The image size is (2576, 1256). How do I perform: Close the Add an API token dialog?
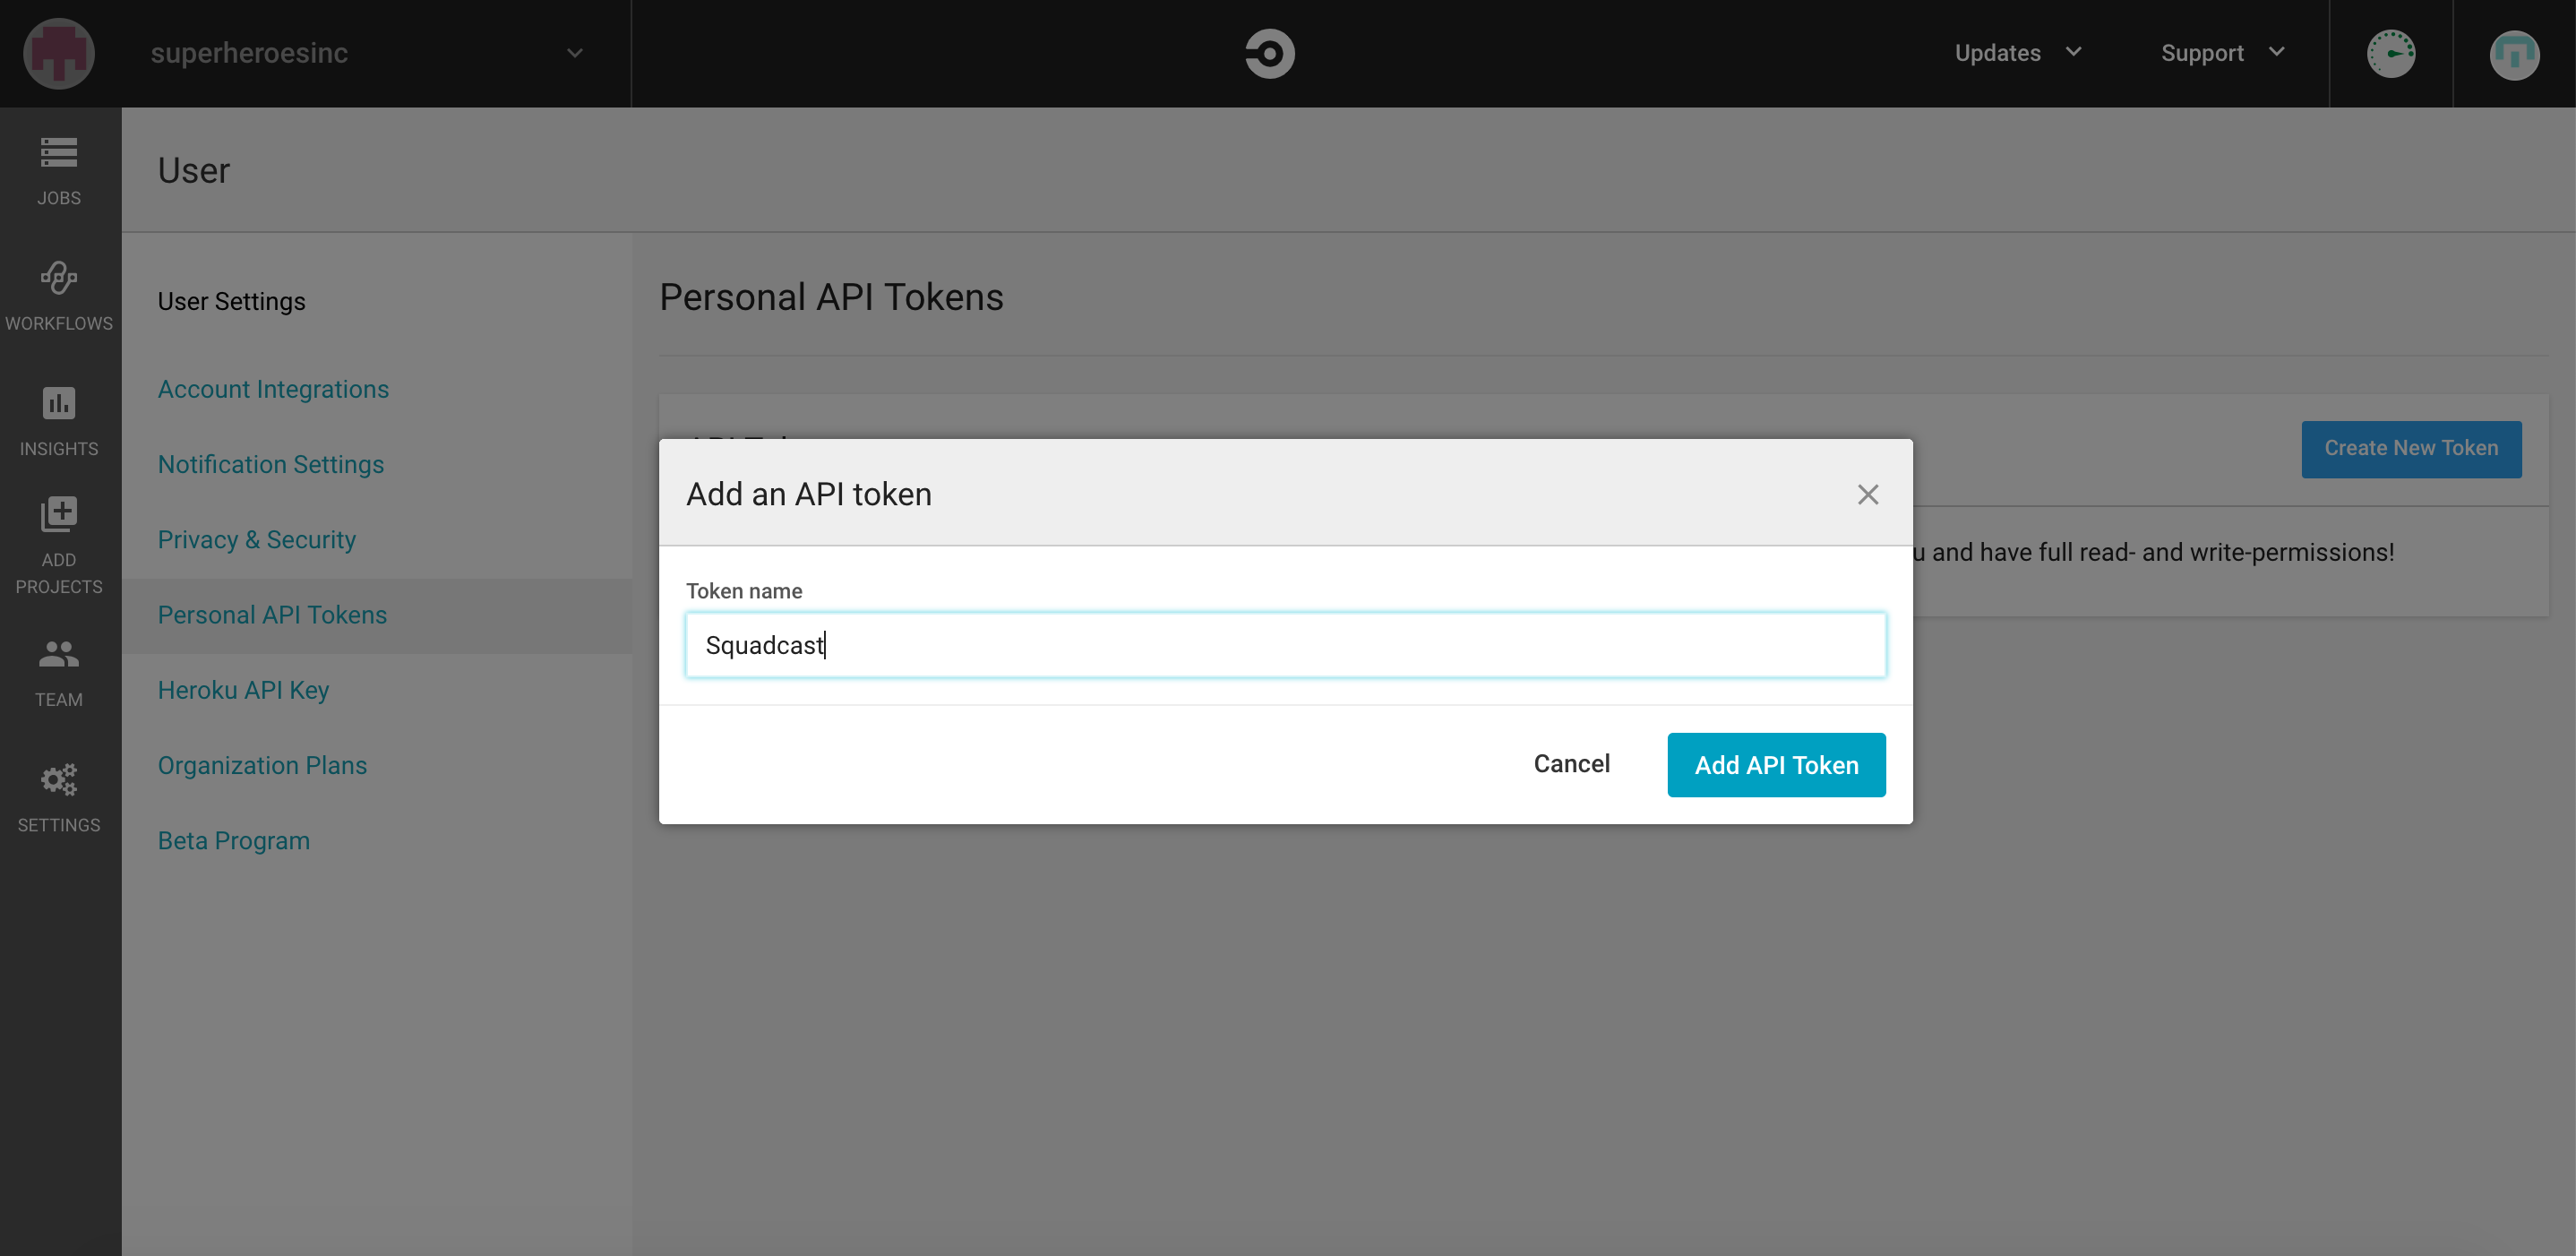point(1867,494)
